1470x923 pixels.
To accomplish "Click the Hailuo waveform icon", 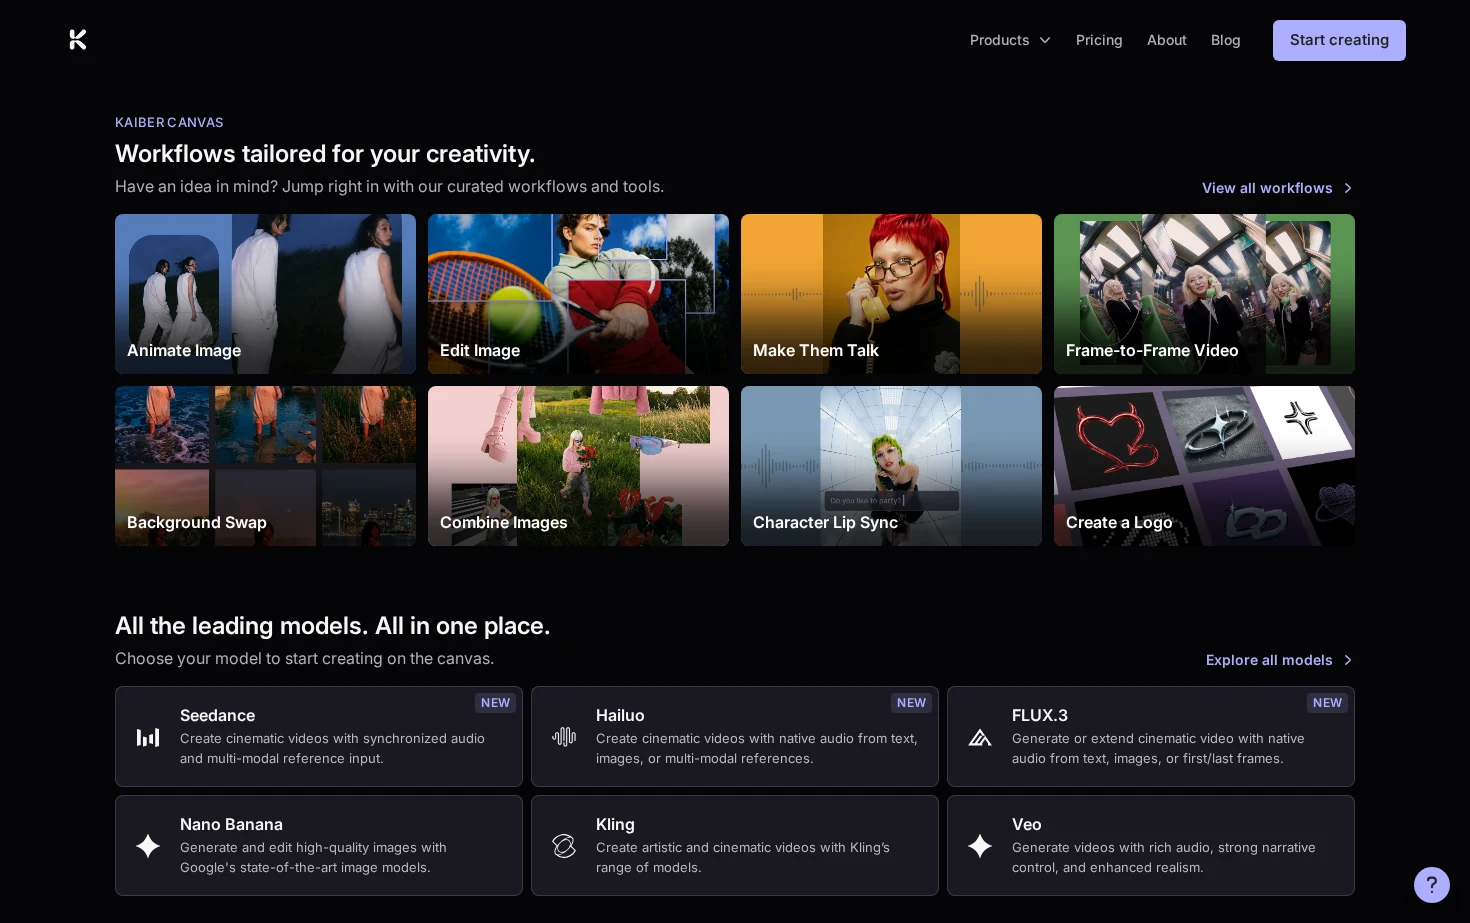I will click(x=564, y=737).
